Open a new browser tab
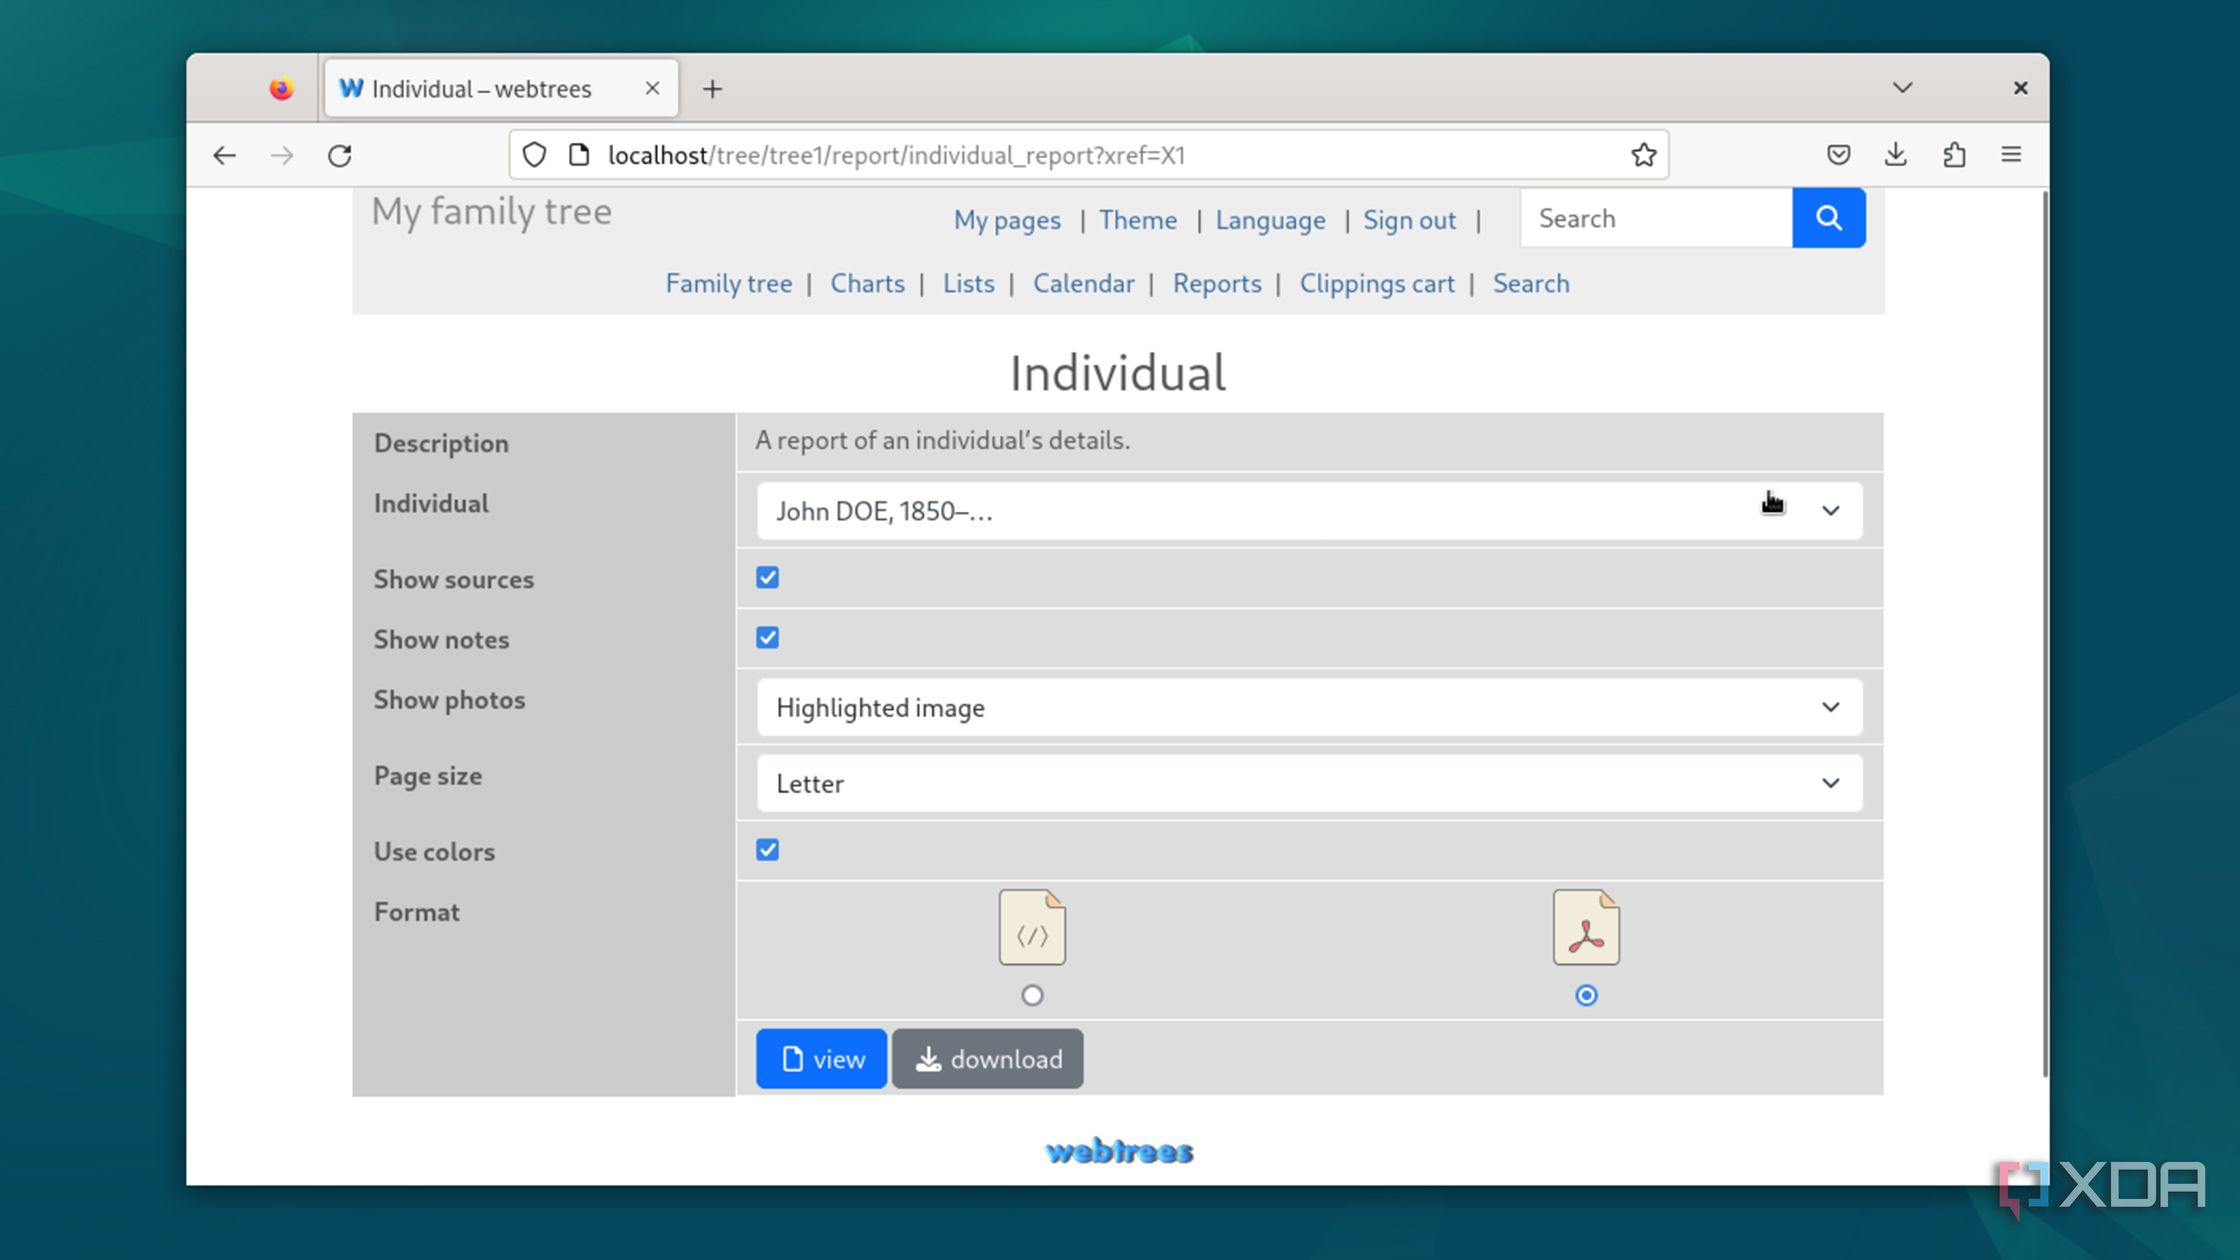 tap(712, 89)
